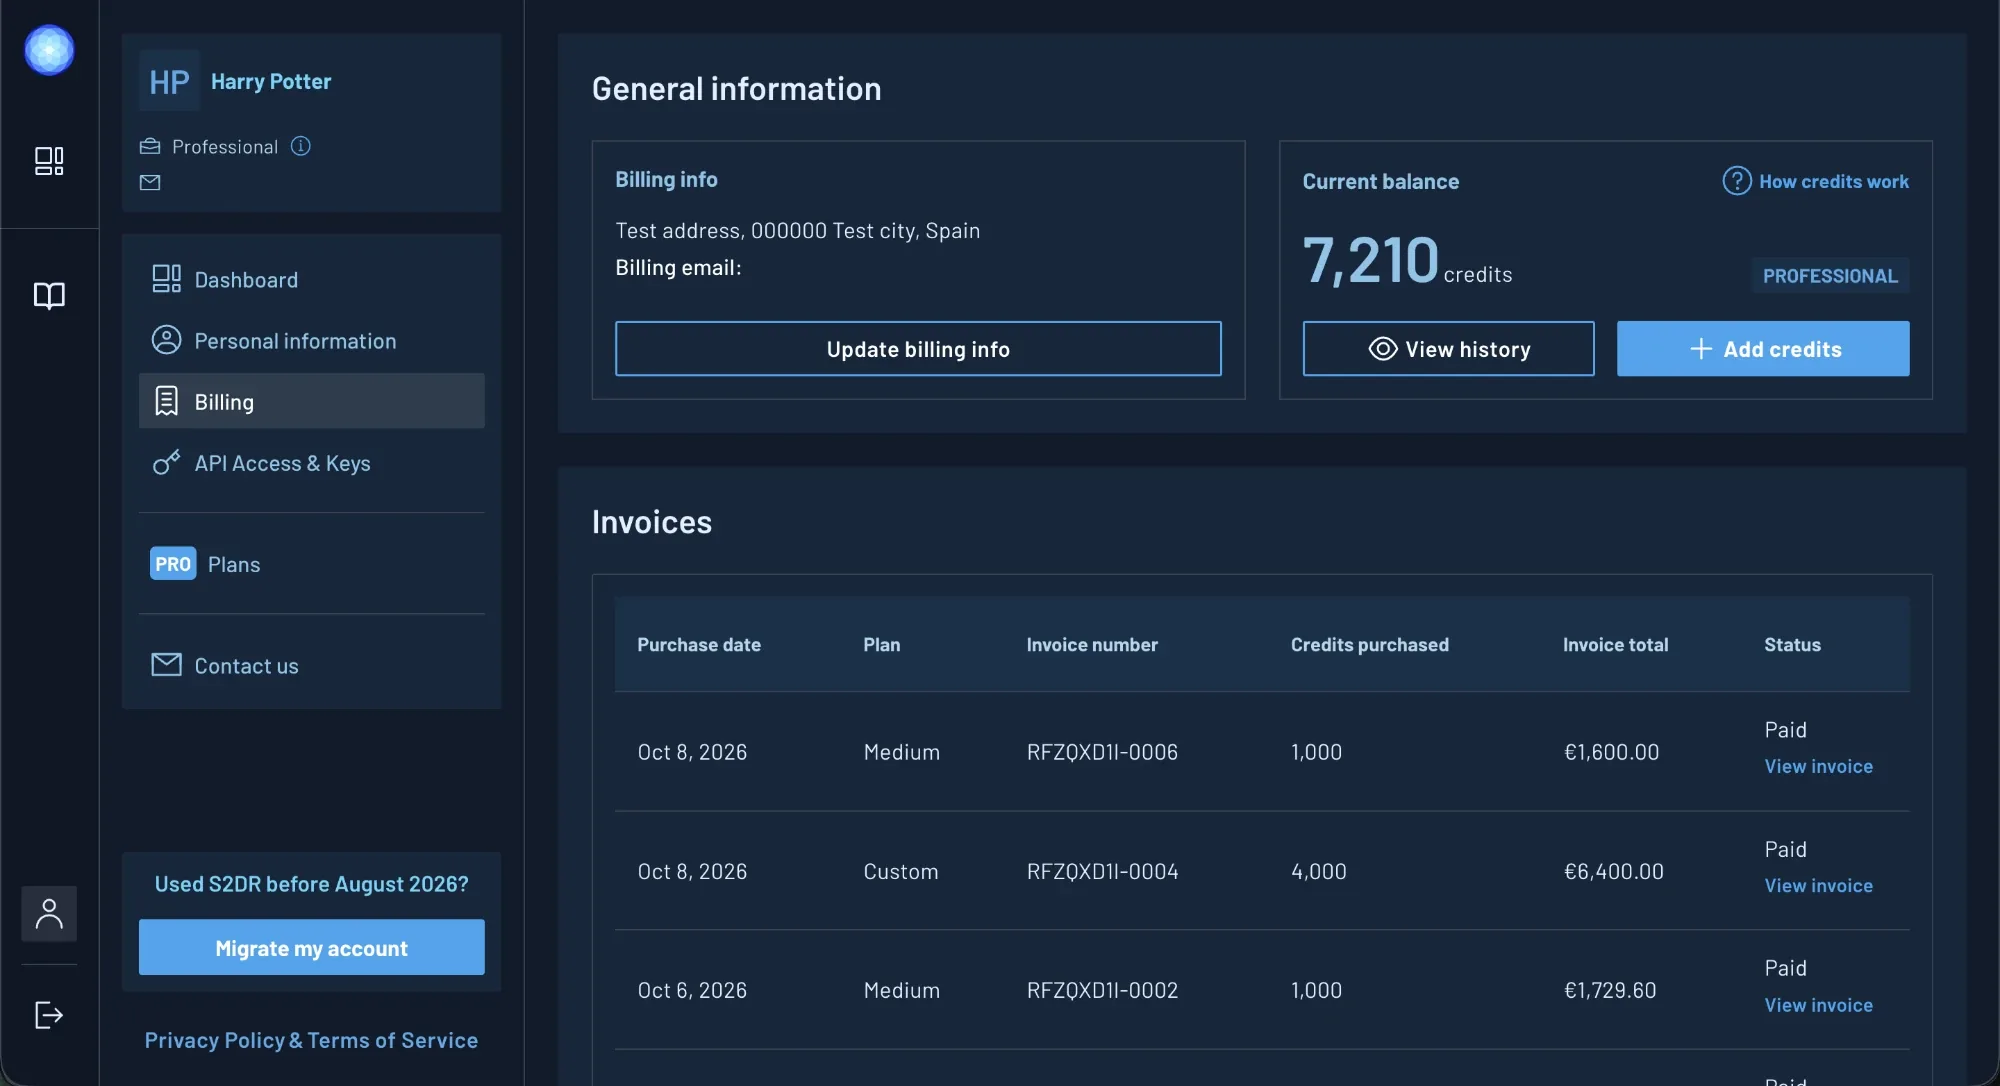Viewport: 2000px width, 1086px height.
Task: Click the user profile icon in the left rail
Action: click(49, 913)
